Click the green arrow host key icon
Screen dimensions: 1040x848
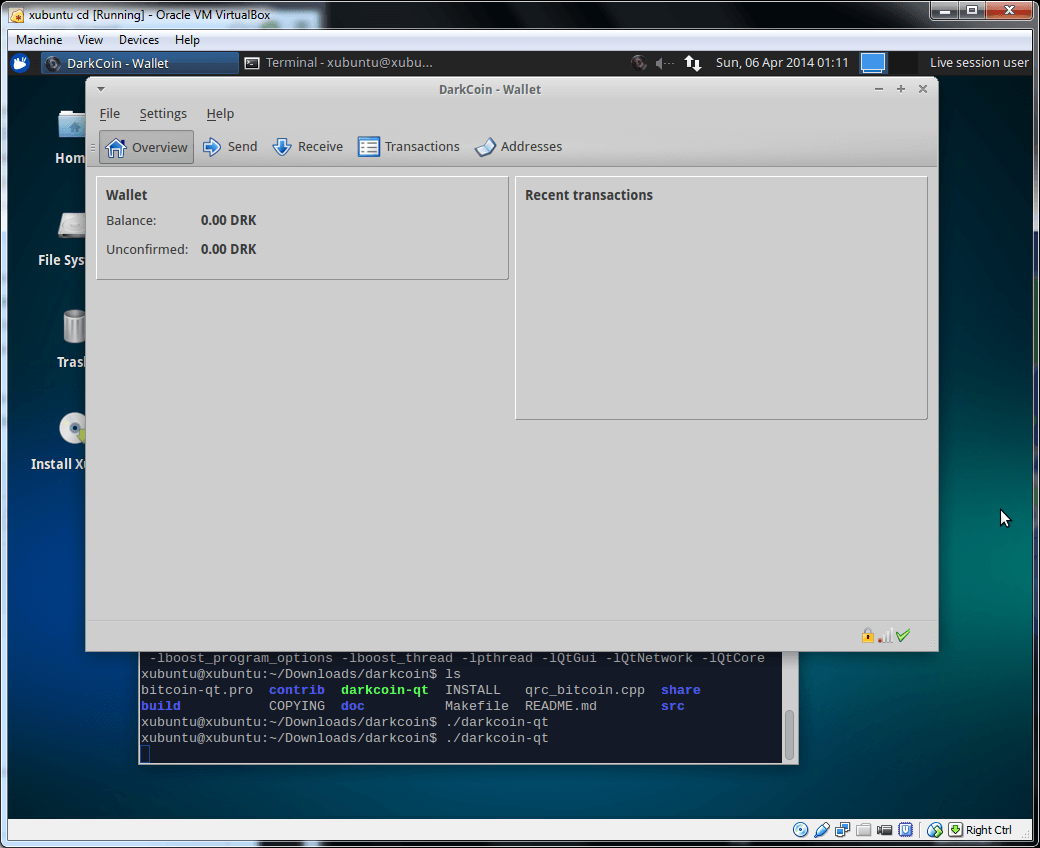tap(955, 829)
